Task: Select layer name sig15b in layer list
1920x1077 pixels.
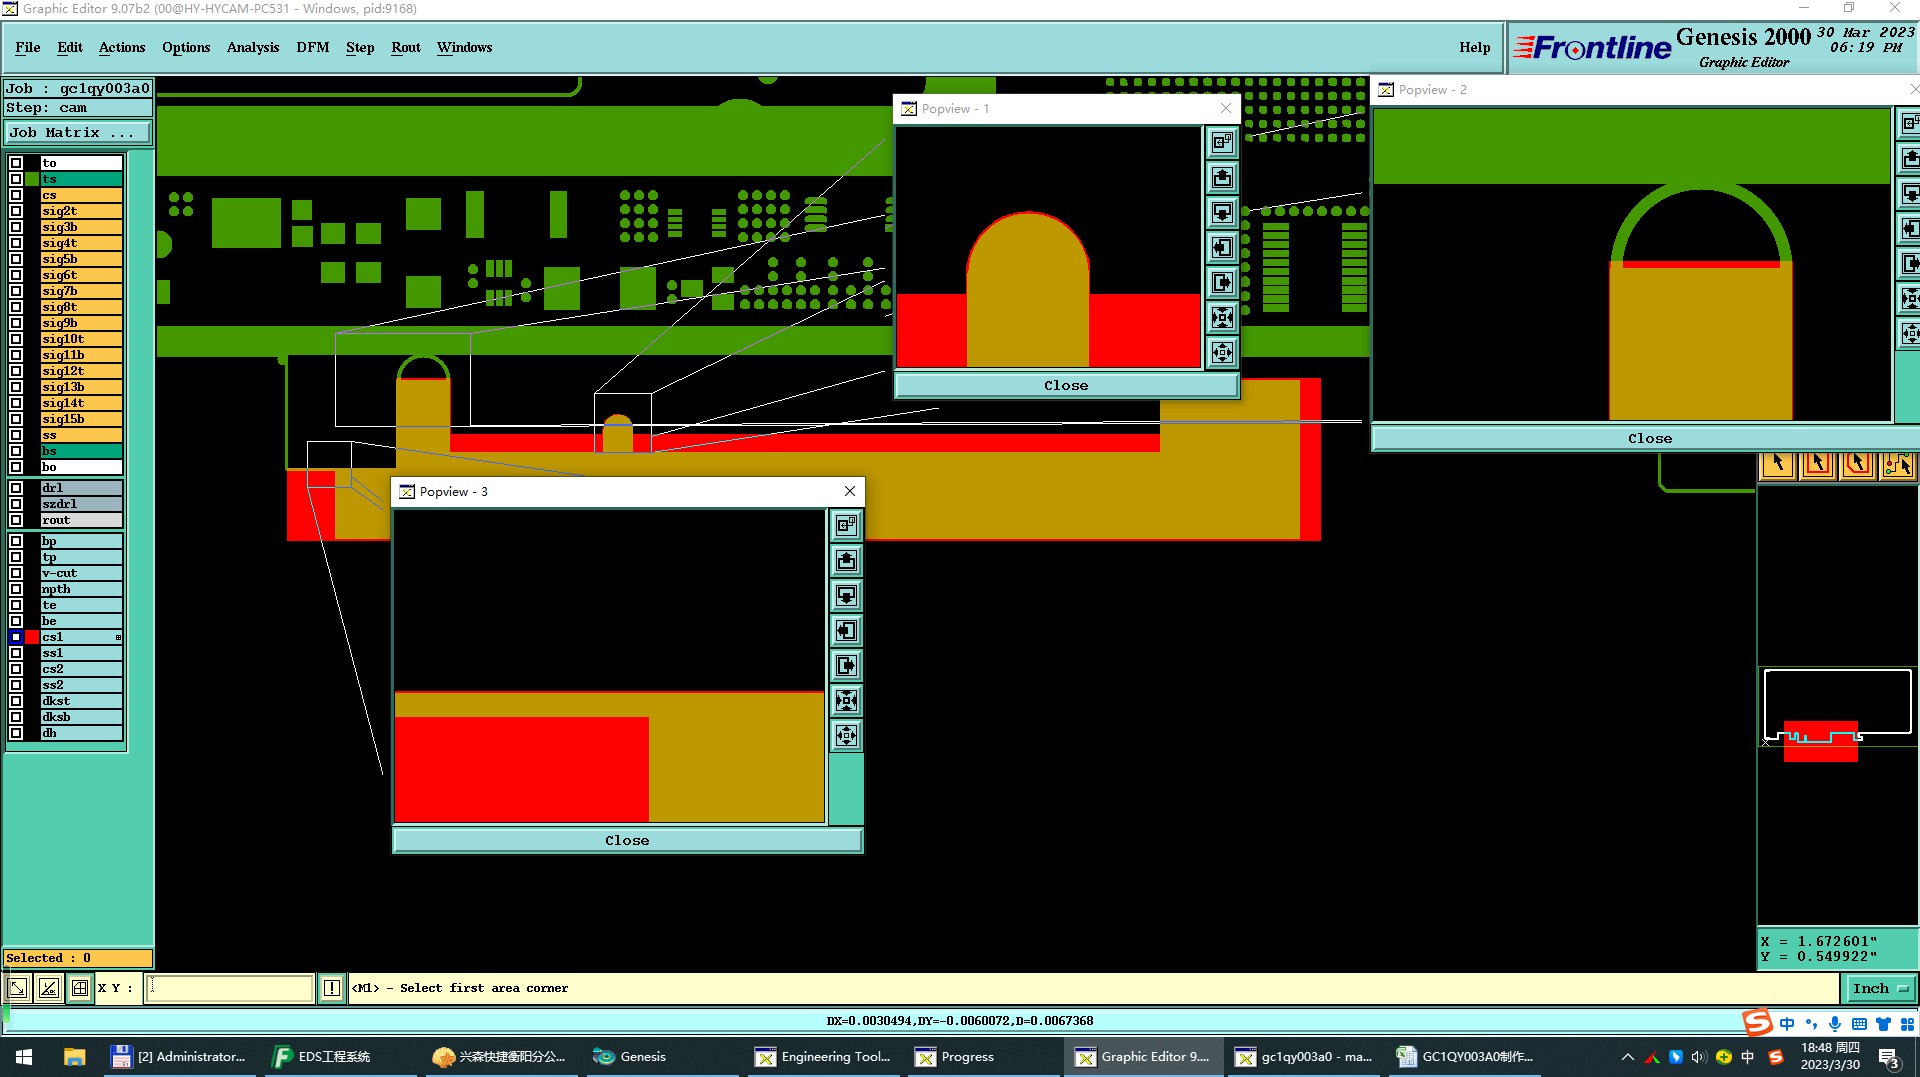Action: tap(81, 419)
